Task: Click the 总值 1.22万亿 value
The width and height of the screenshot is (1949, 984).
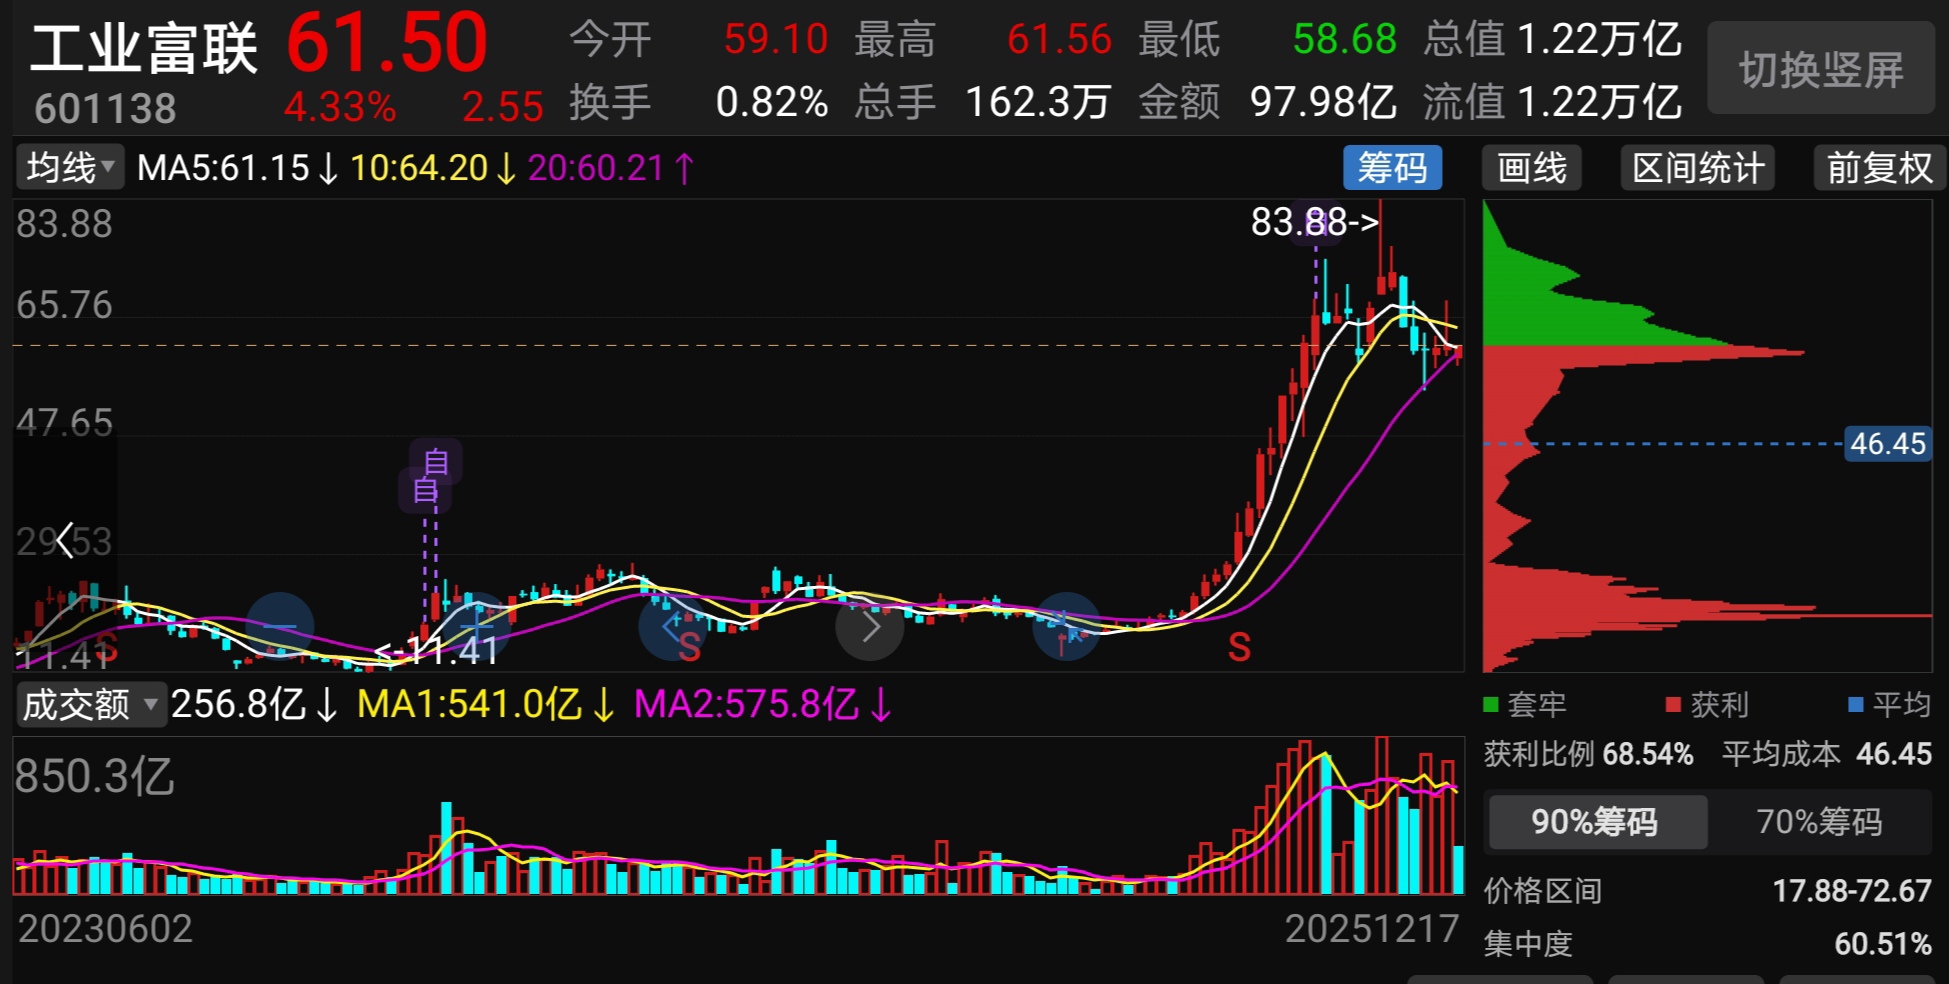Action: pyautogui.click(x=1600, y=40)
